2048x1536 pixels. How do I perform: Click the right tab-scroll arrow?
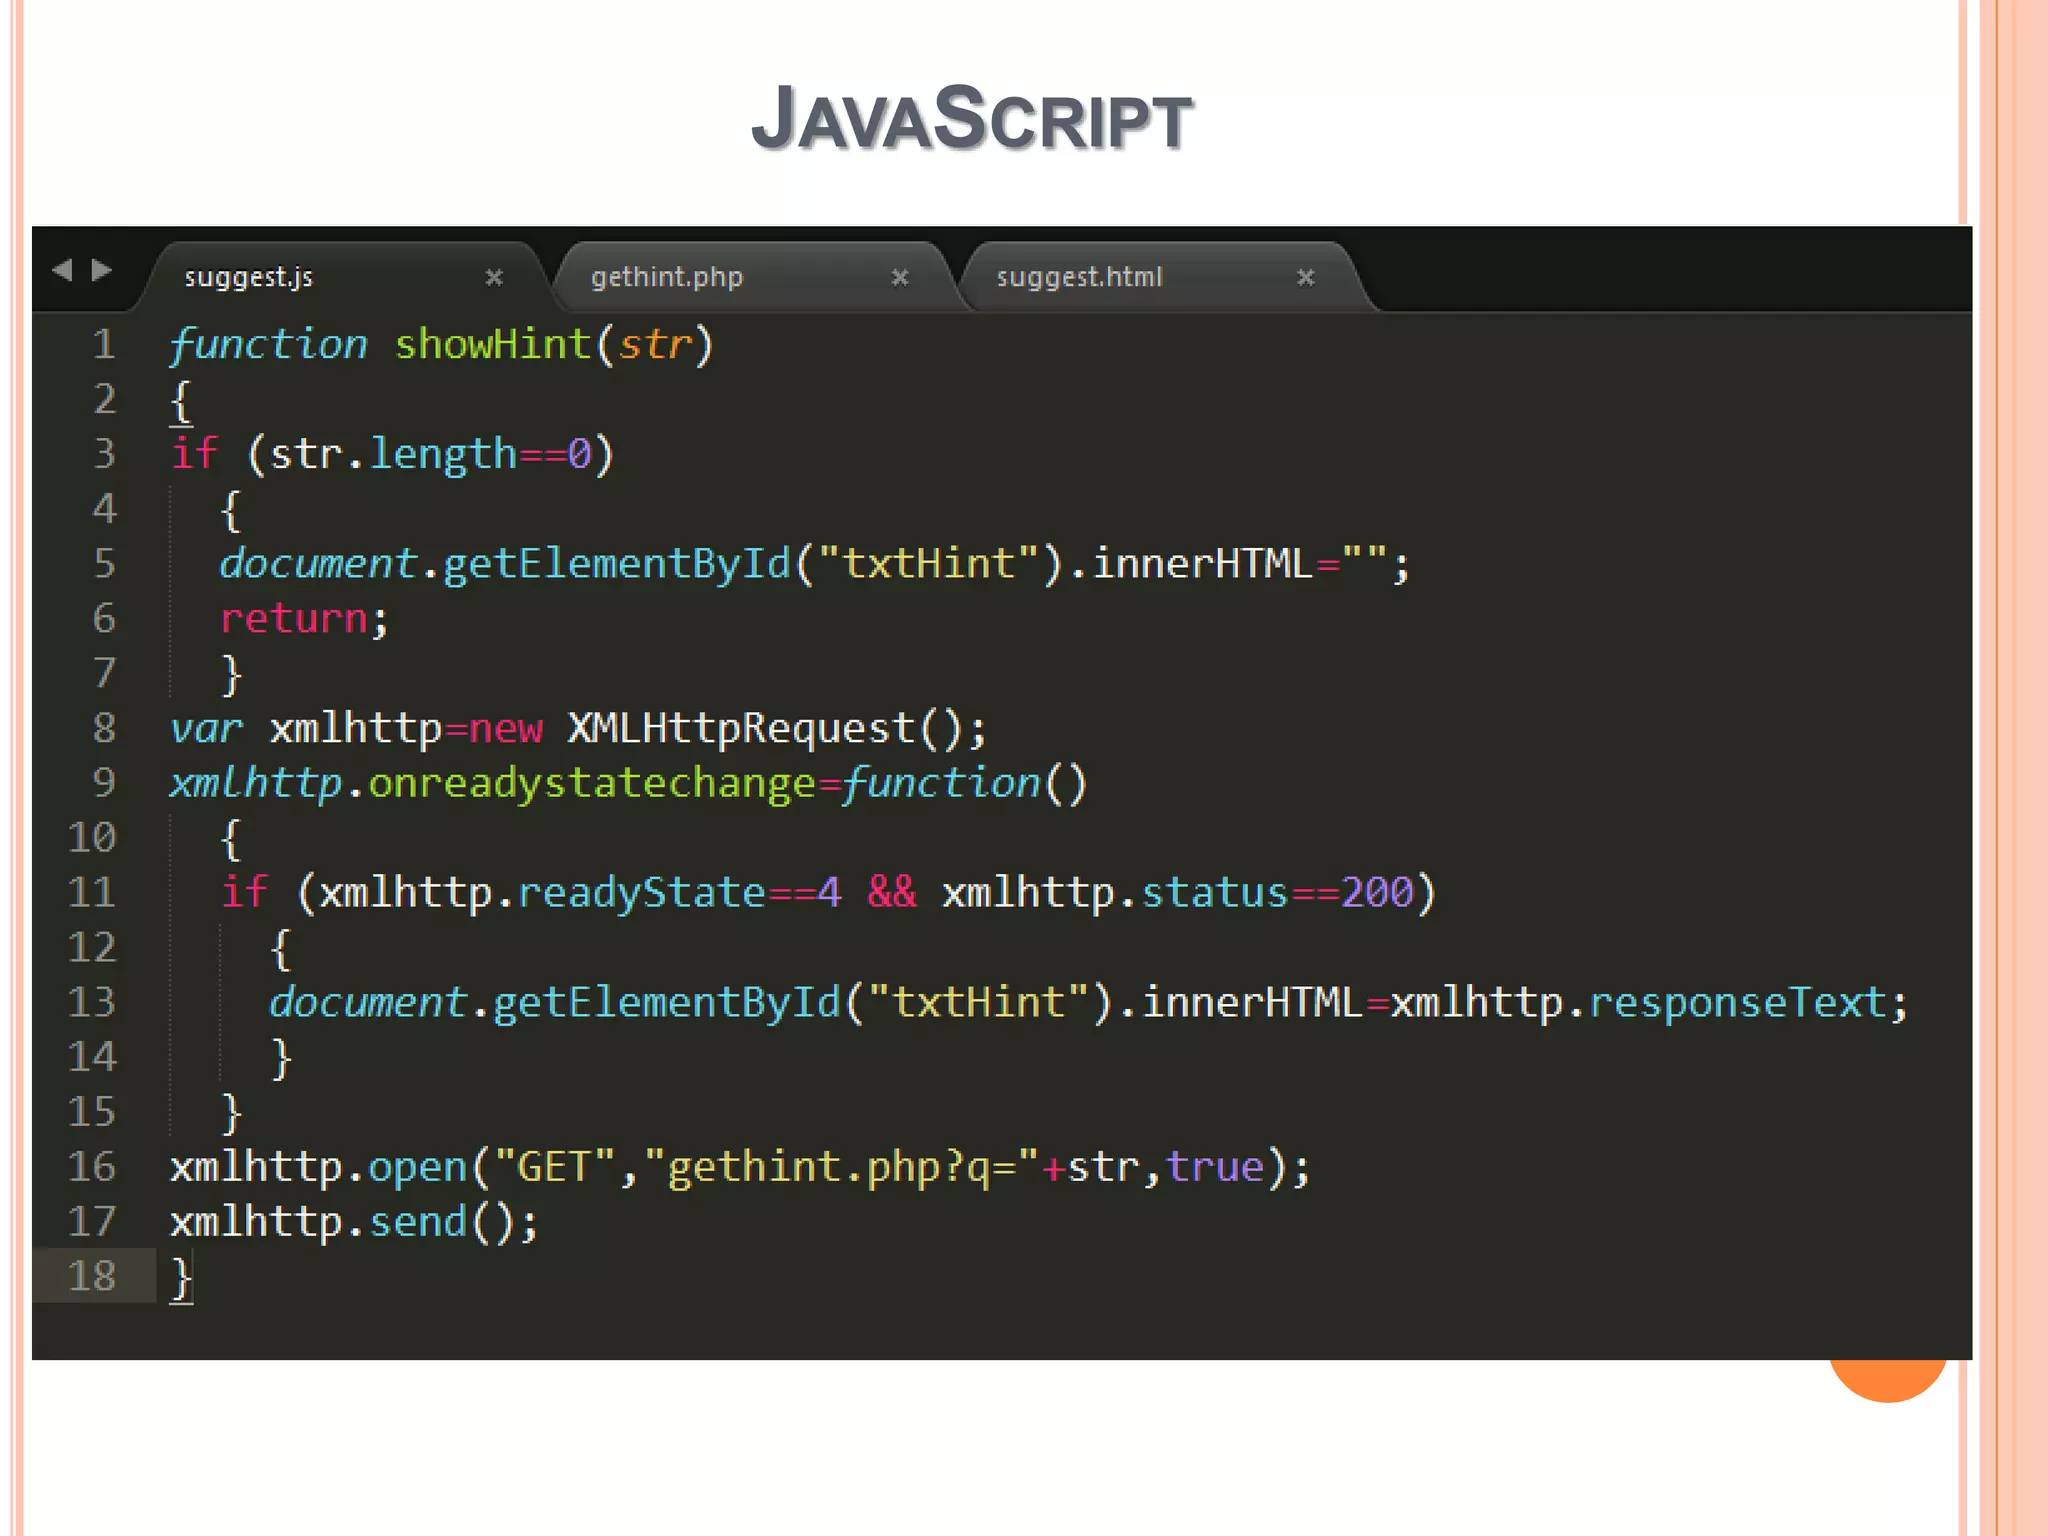tap(101, 270)
